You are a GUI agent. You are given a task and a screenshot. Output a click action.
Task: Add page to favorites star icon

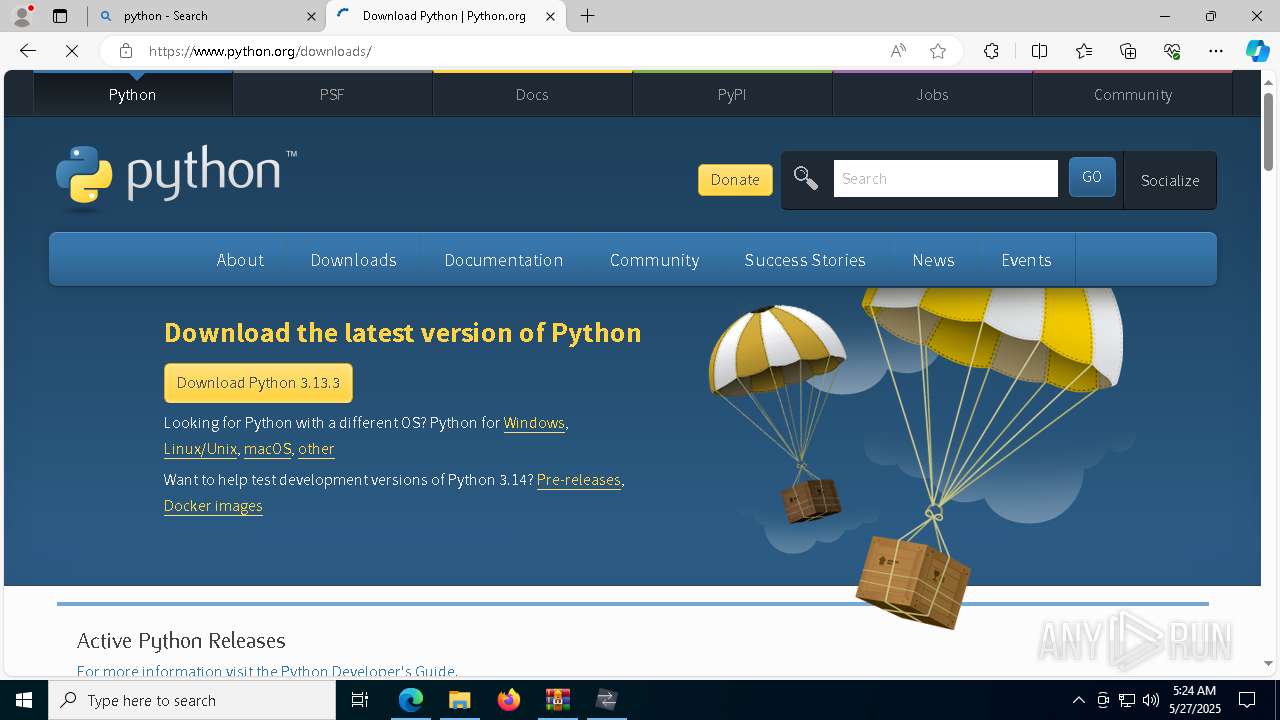[938, 51]
